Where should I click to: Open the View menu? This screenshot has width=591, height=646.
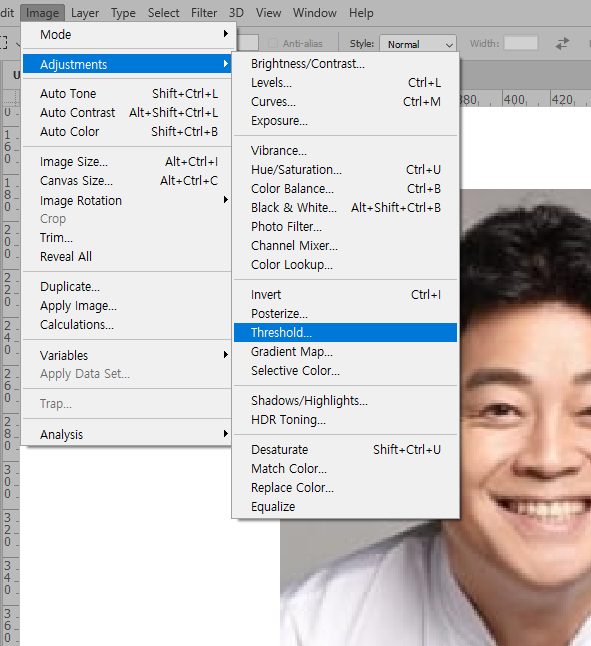(x=269, y=13)
